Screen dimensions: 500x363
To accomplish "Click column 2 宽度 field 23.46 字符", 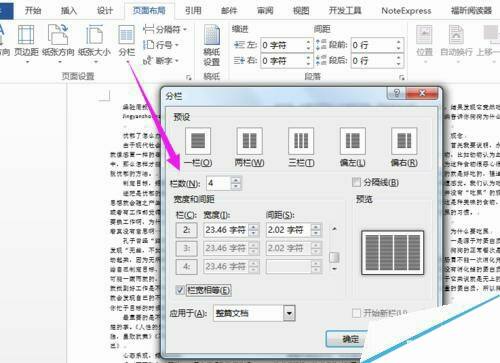I will (226, 230).
